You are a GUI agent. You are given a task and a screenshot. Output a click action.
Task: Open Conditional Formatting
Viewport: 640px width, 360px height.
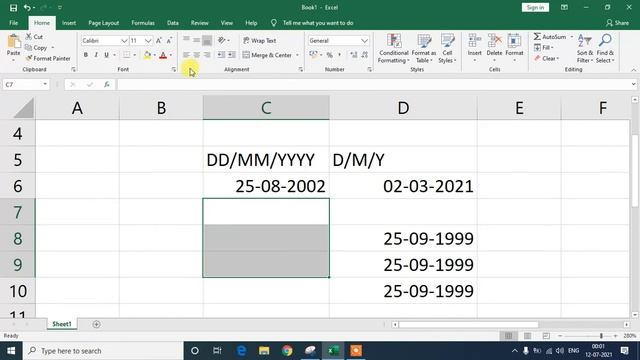(393, 49)
